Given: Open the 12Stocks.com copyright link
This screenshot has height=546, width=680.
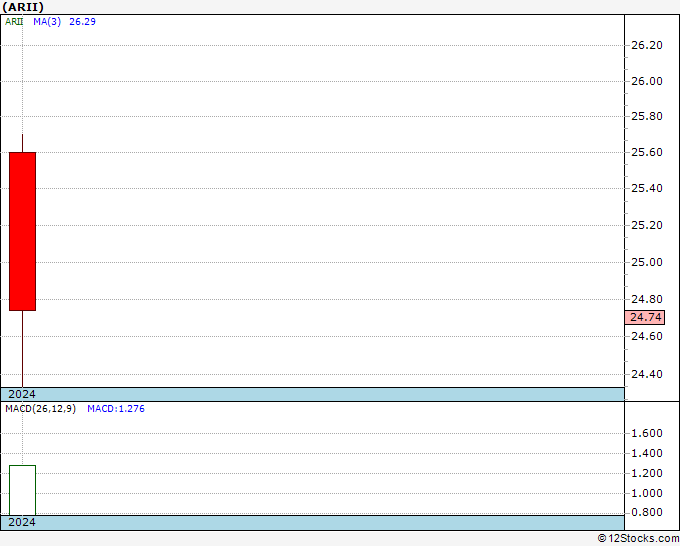Looking at the screenshot, I should point(638,538).
